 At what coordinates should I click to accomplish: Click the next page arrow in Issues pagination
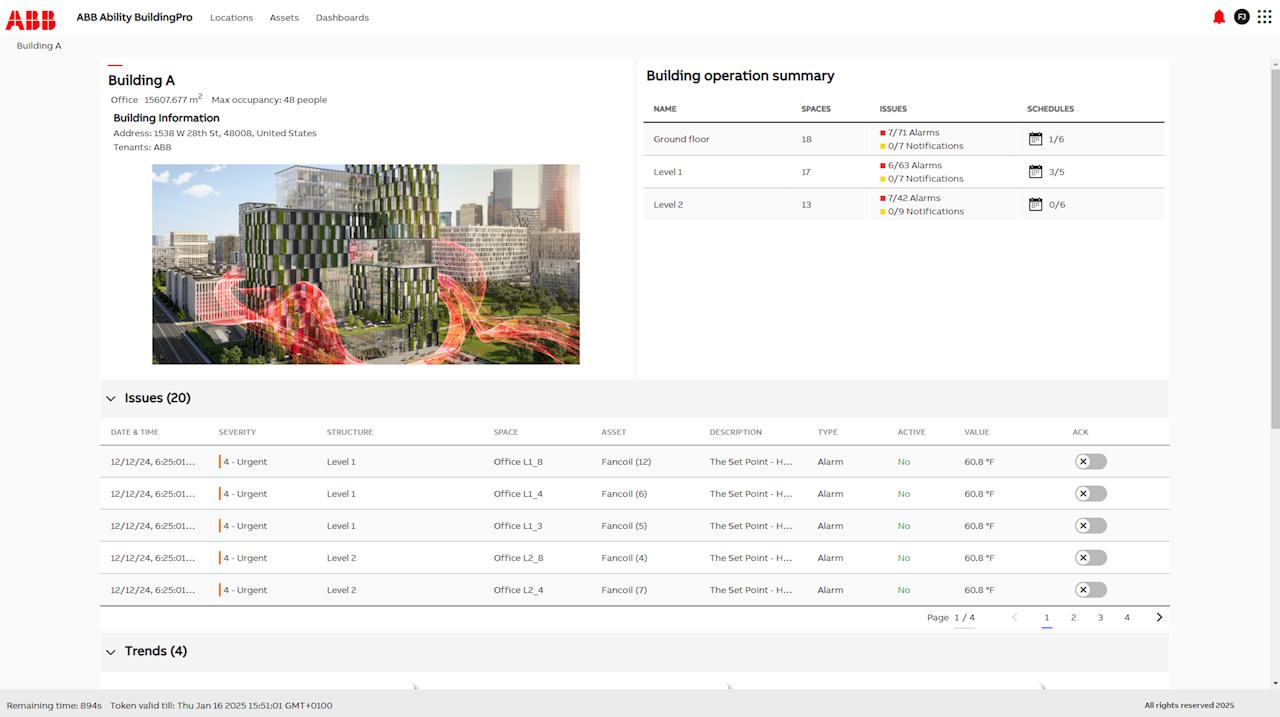tap(1159, 617)
